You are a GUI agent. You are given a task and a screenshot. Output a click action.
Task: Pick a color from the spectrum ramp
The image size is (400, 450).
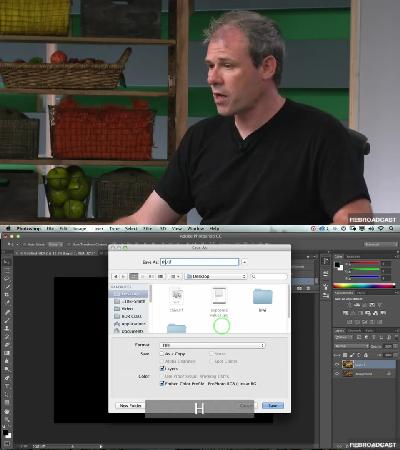click(x=364, y=286)
